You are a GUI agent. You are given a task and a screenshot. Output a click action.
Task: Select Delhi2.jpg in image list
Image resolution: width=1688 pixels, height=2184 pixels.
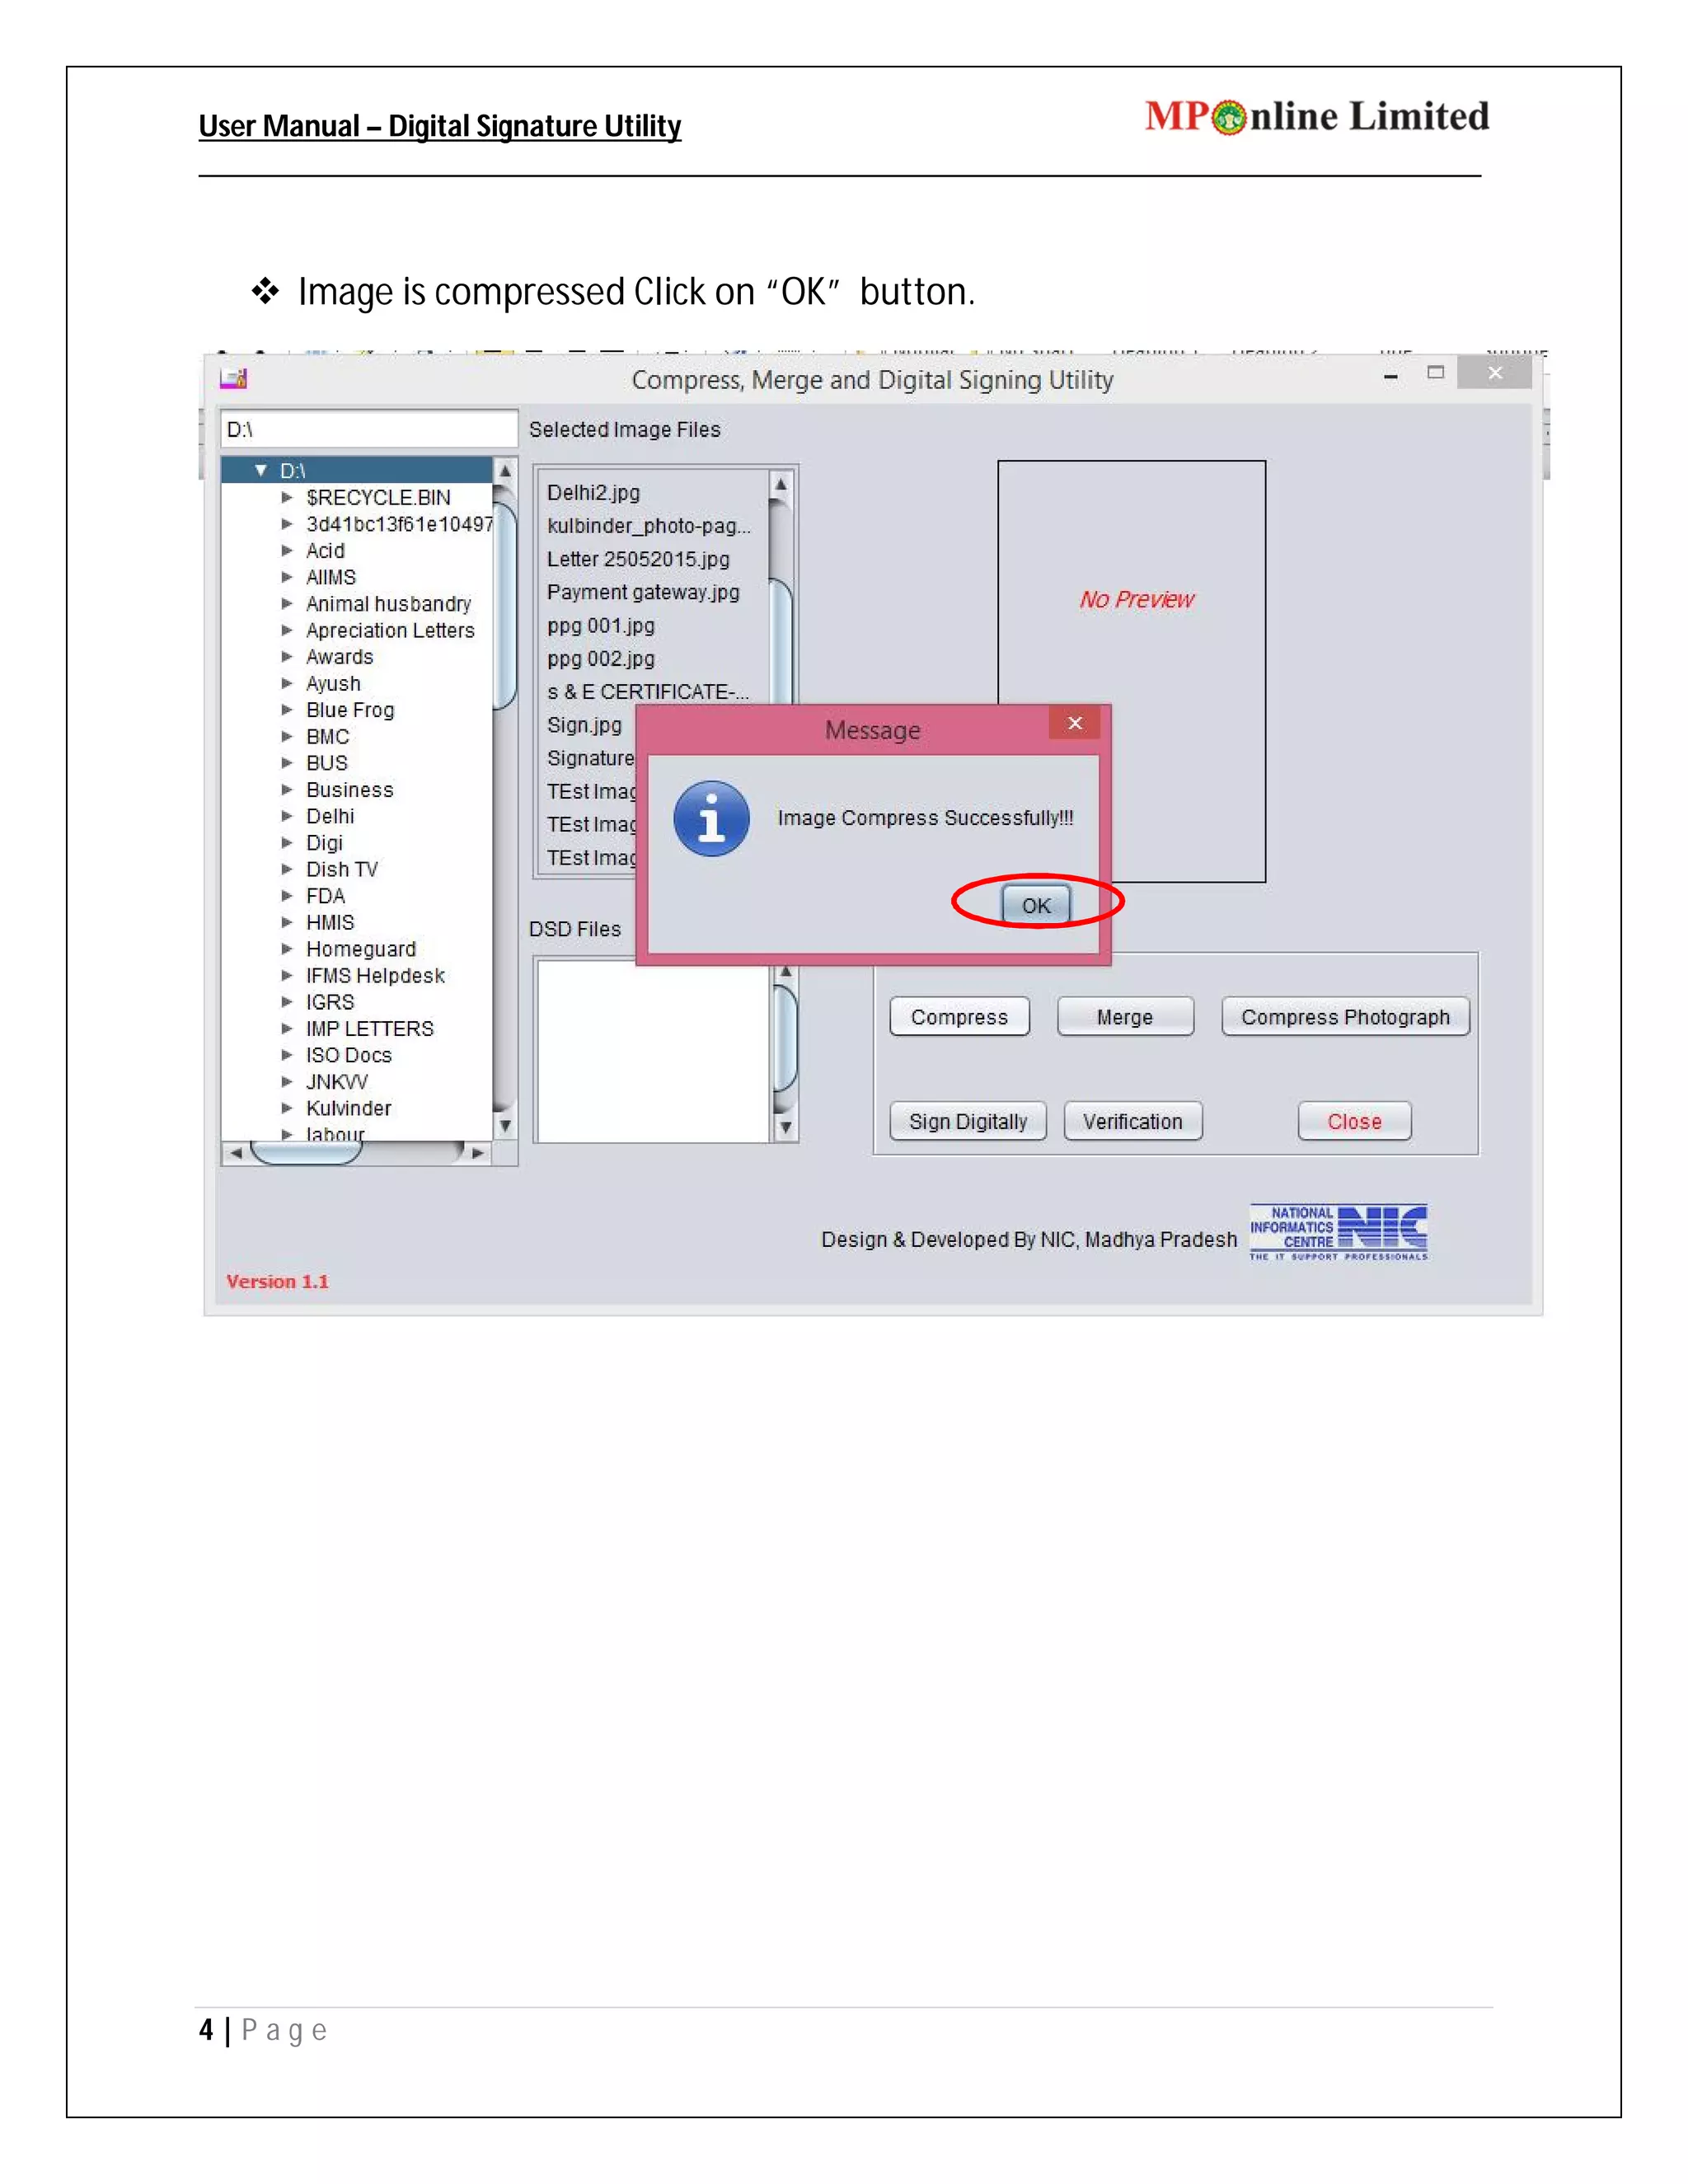pyautogui.click(x=593, y=492)
